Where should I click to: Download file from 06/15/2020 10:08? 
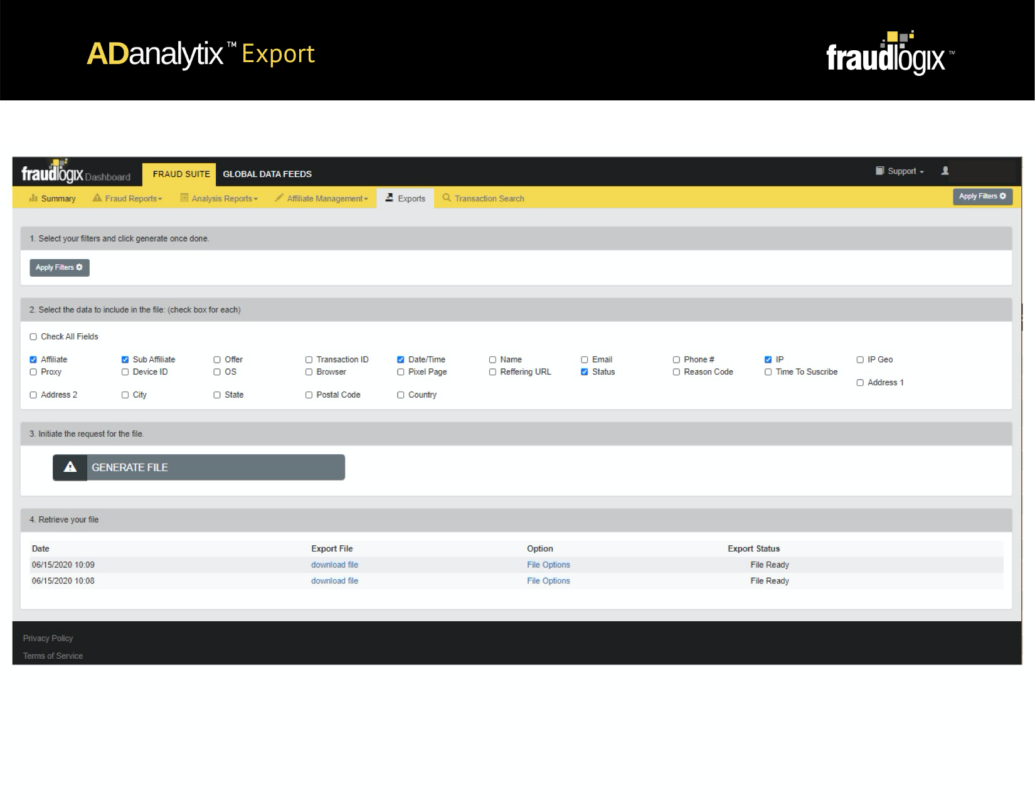coord(335,581)
